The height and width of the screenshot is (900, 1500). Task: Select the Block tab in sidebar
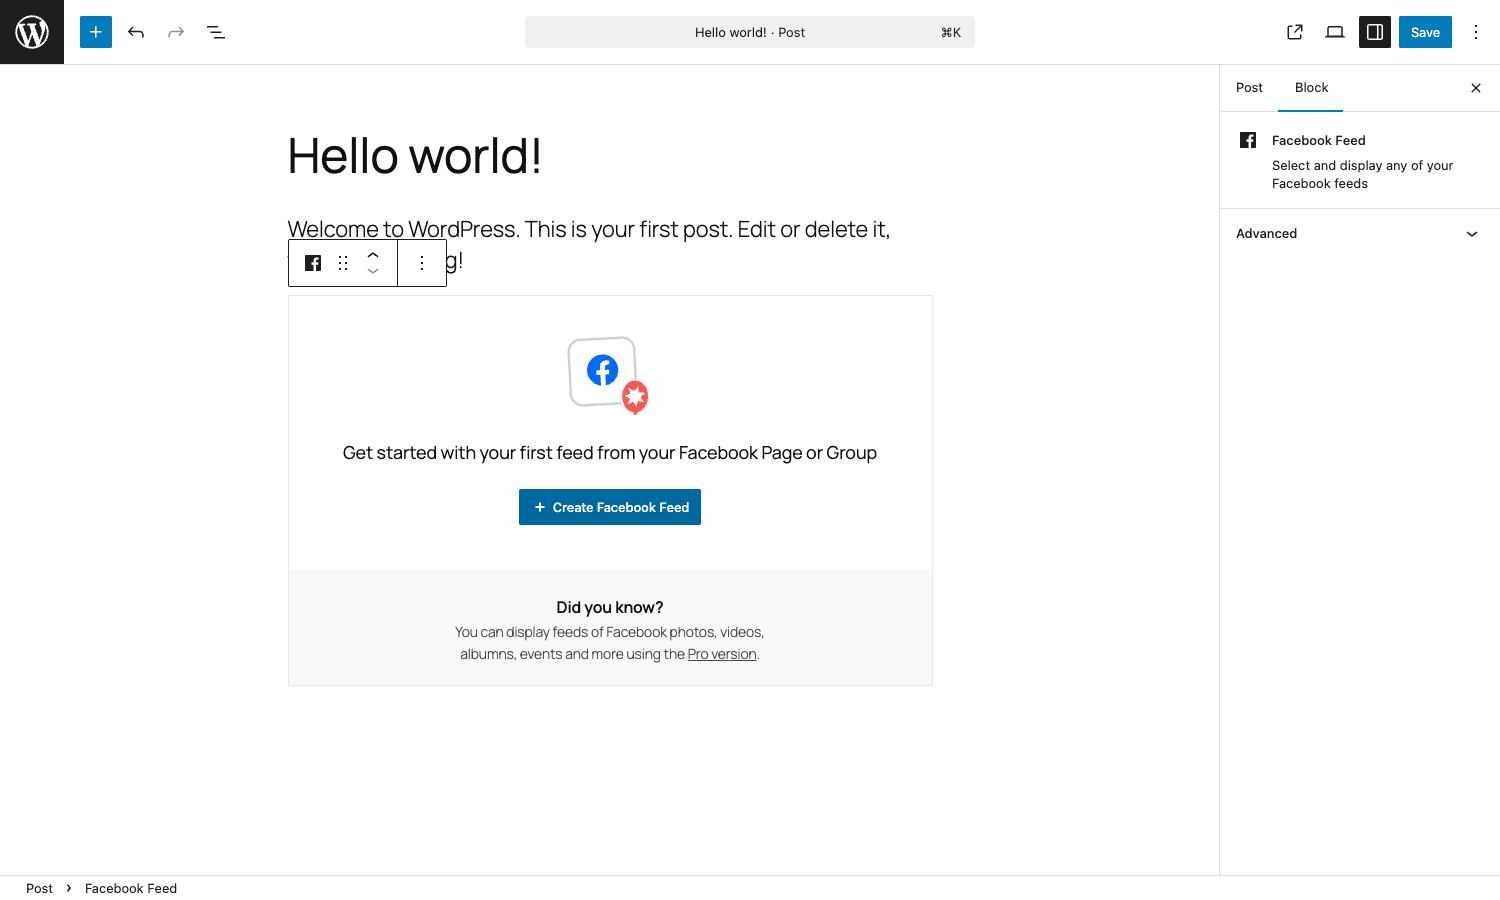pyautogui.click(x=1311, y=88)
